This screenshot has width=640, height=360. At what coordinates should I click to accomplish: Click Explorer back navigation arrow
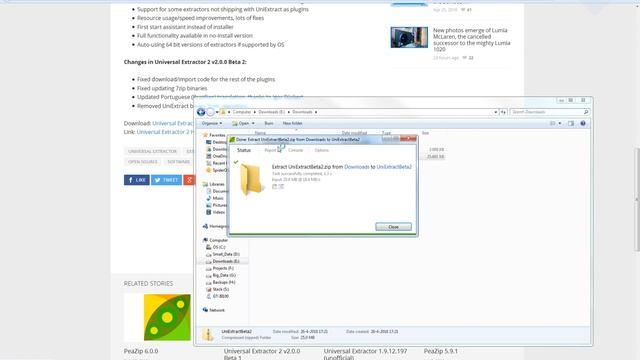coord(201,112)
